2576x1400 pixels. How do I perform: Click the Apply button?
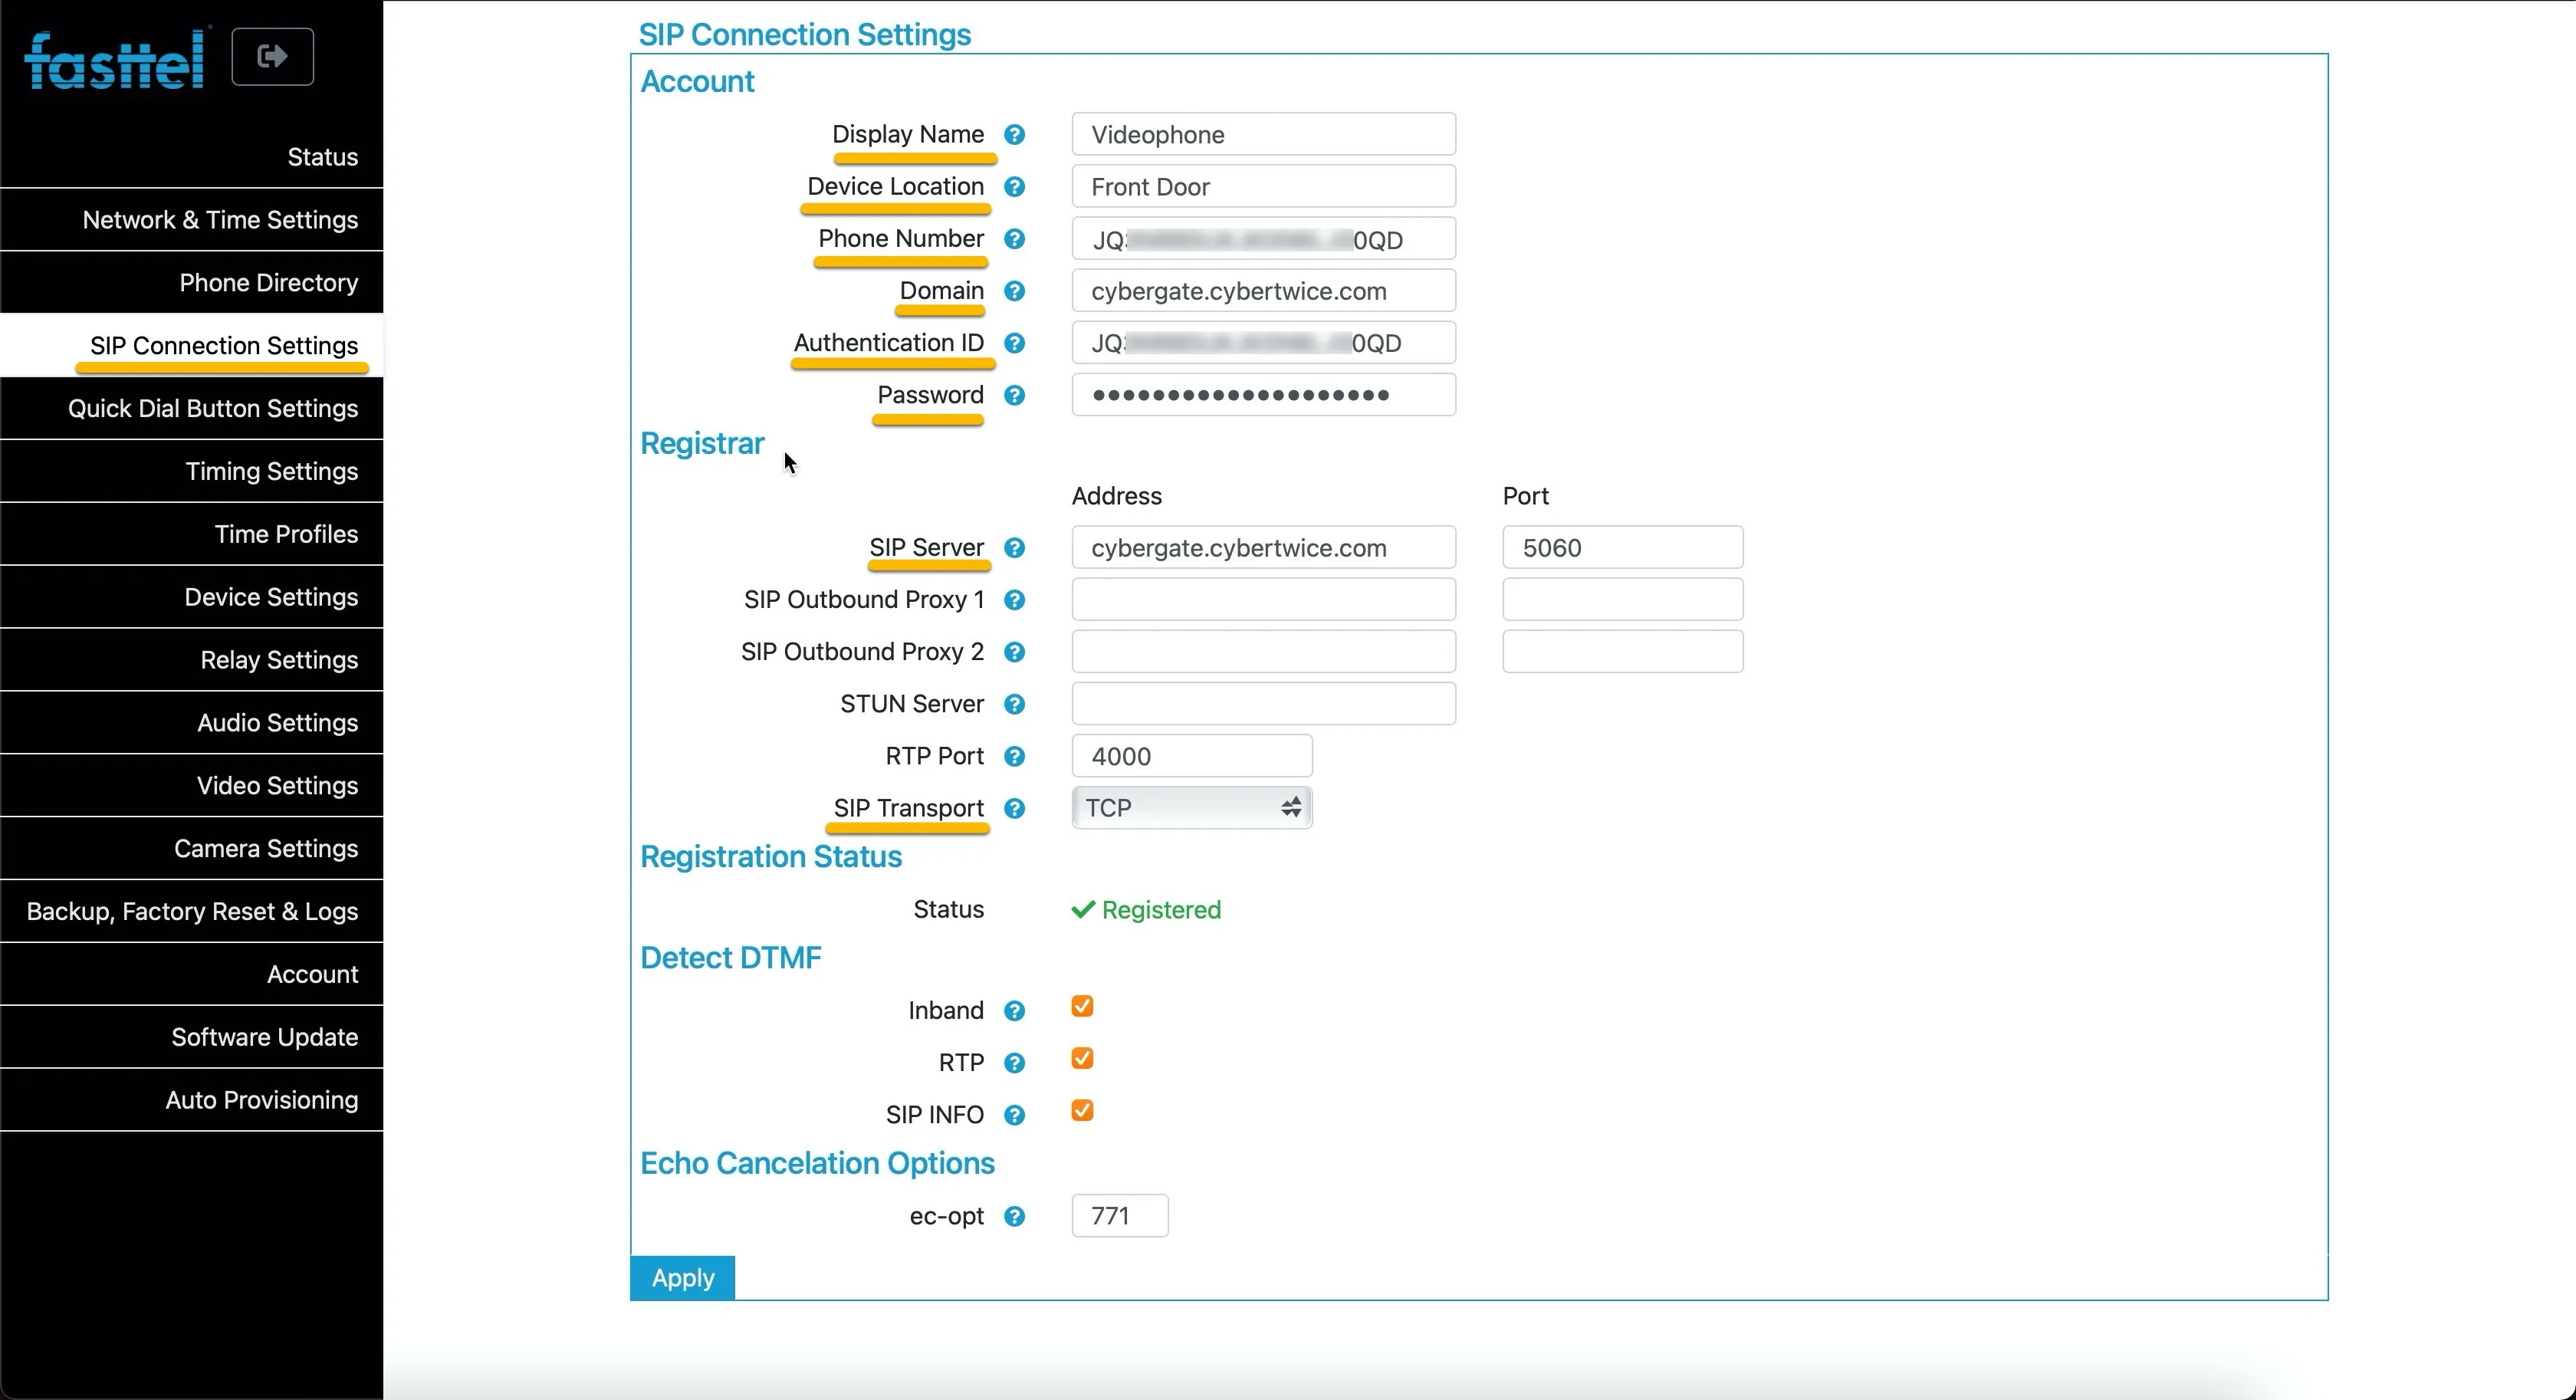click(683, 1278)
